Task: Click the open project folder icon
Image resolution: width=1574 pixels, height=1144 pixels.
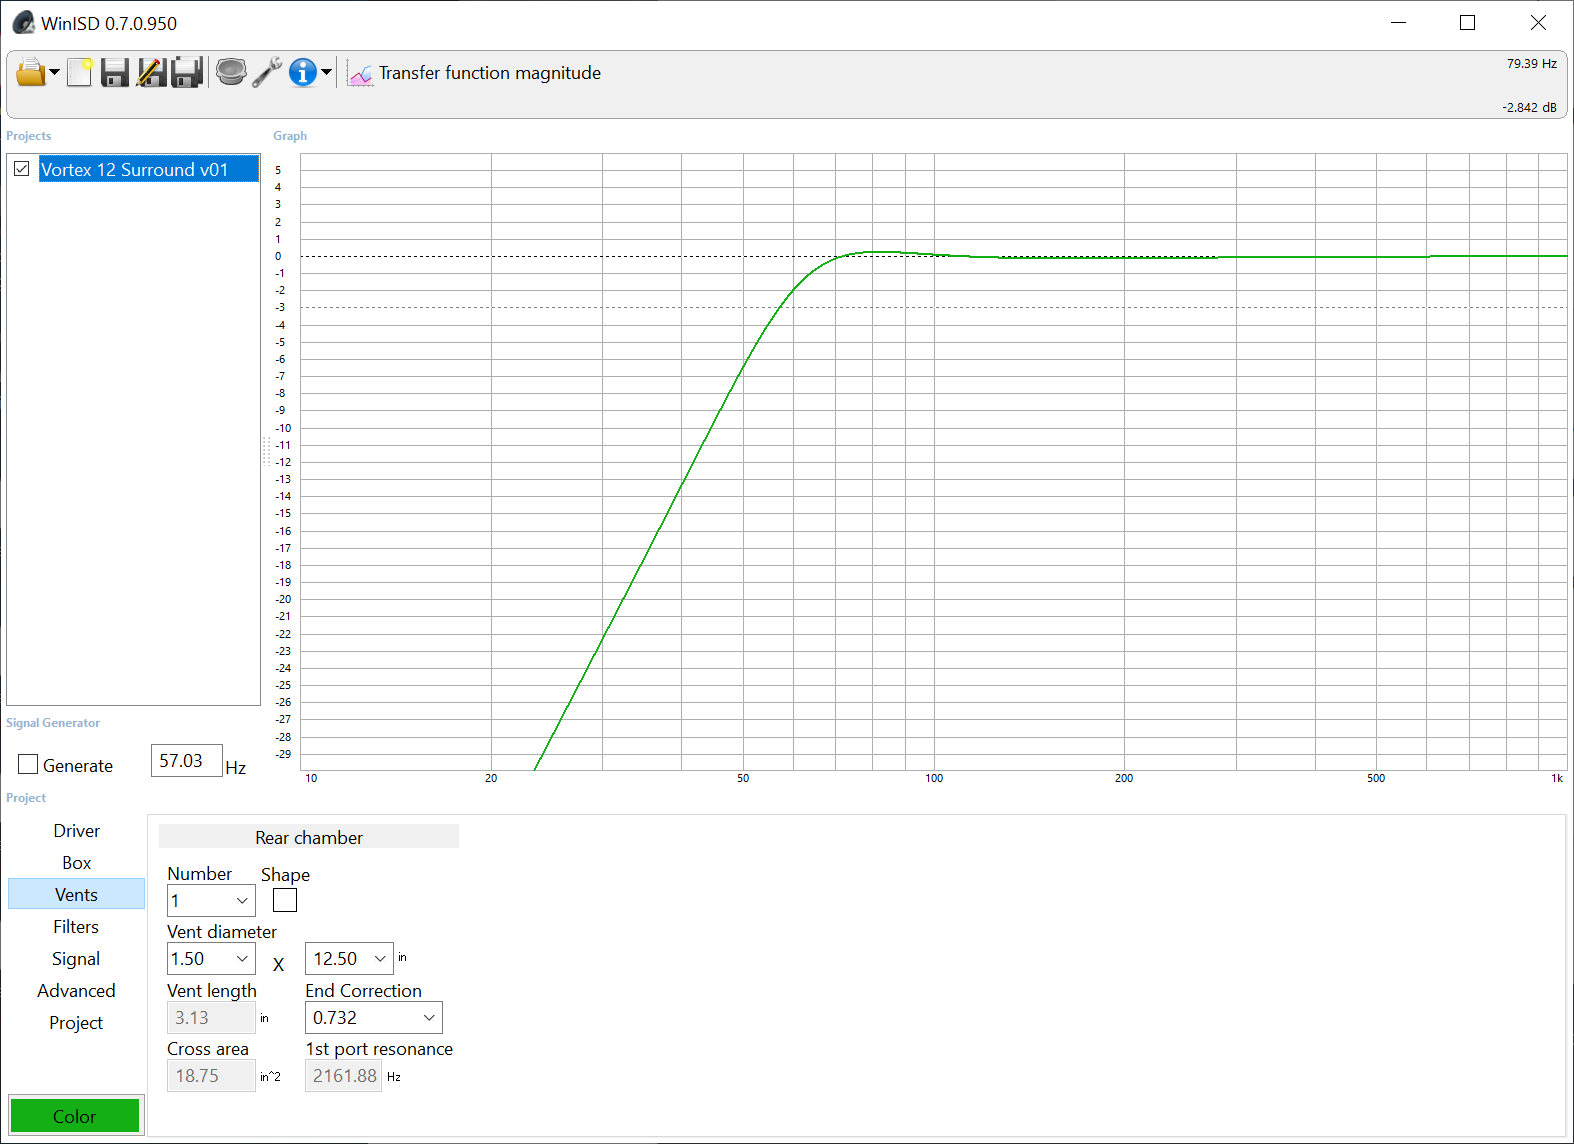Action: point(30,73)
